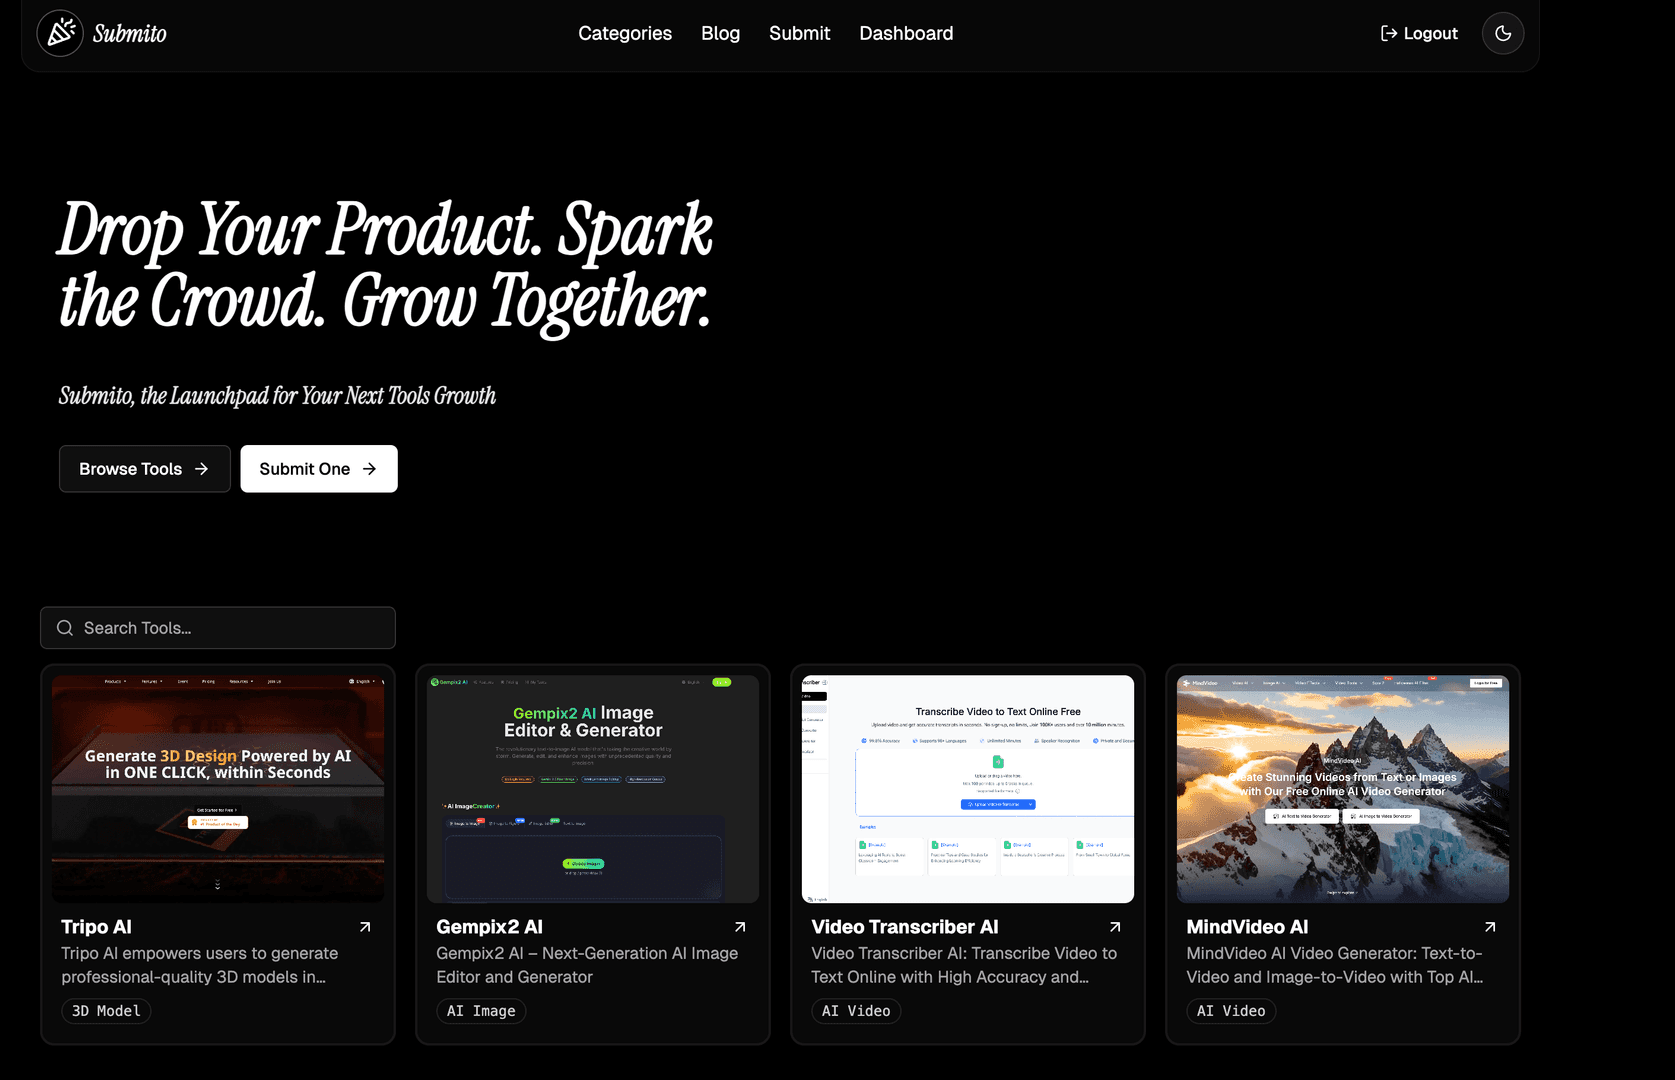Screen dimensions: 1675x1080
Task: Select the 3D Model category tag
Action: point(106,1011)
